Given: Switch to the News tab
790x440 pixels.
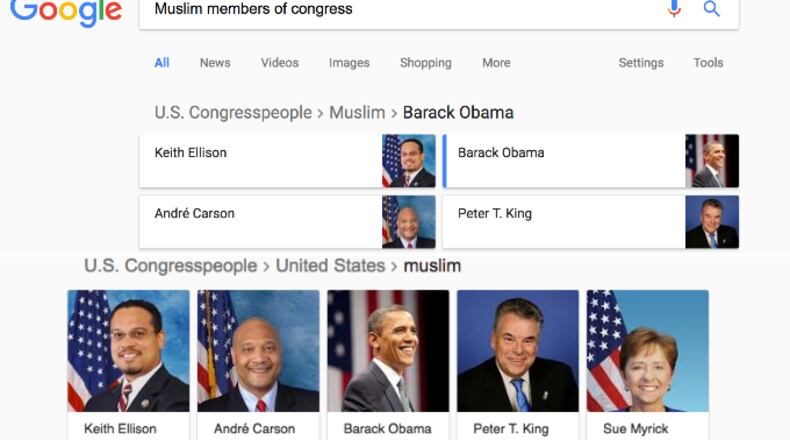Looking at the screenshot, I should tap(215, 63).
